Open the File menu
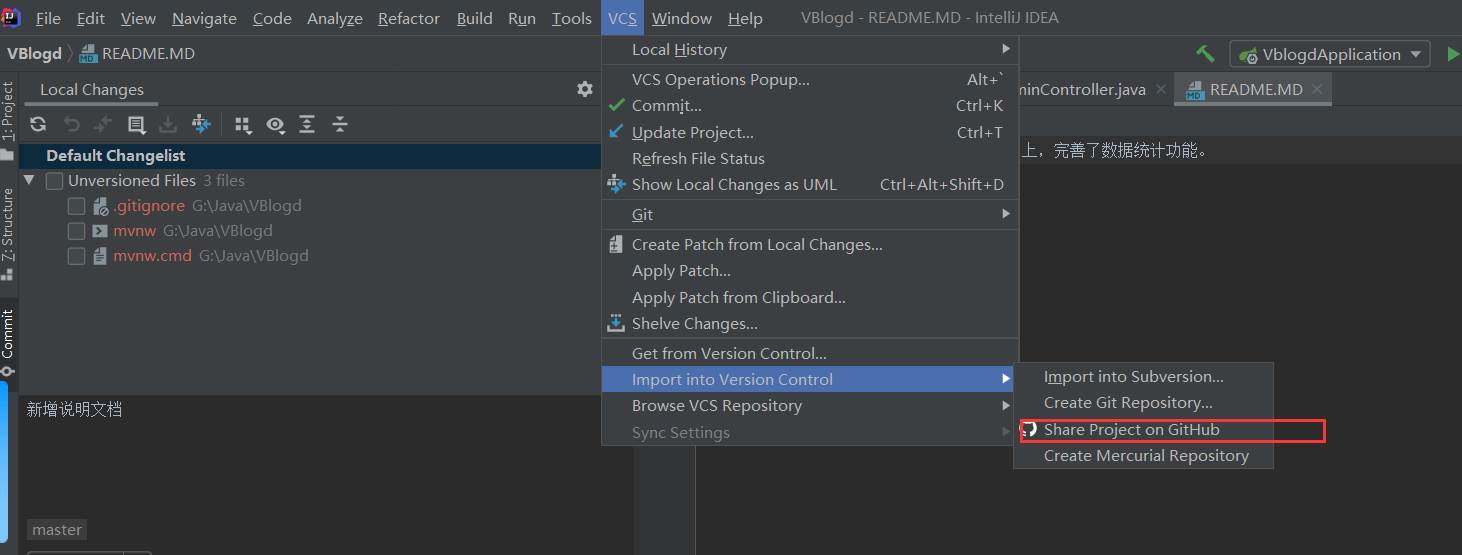This screenshot has width=1462, height=555. (x=48, y=18)
